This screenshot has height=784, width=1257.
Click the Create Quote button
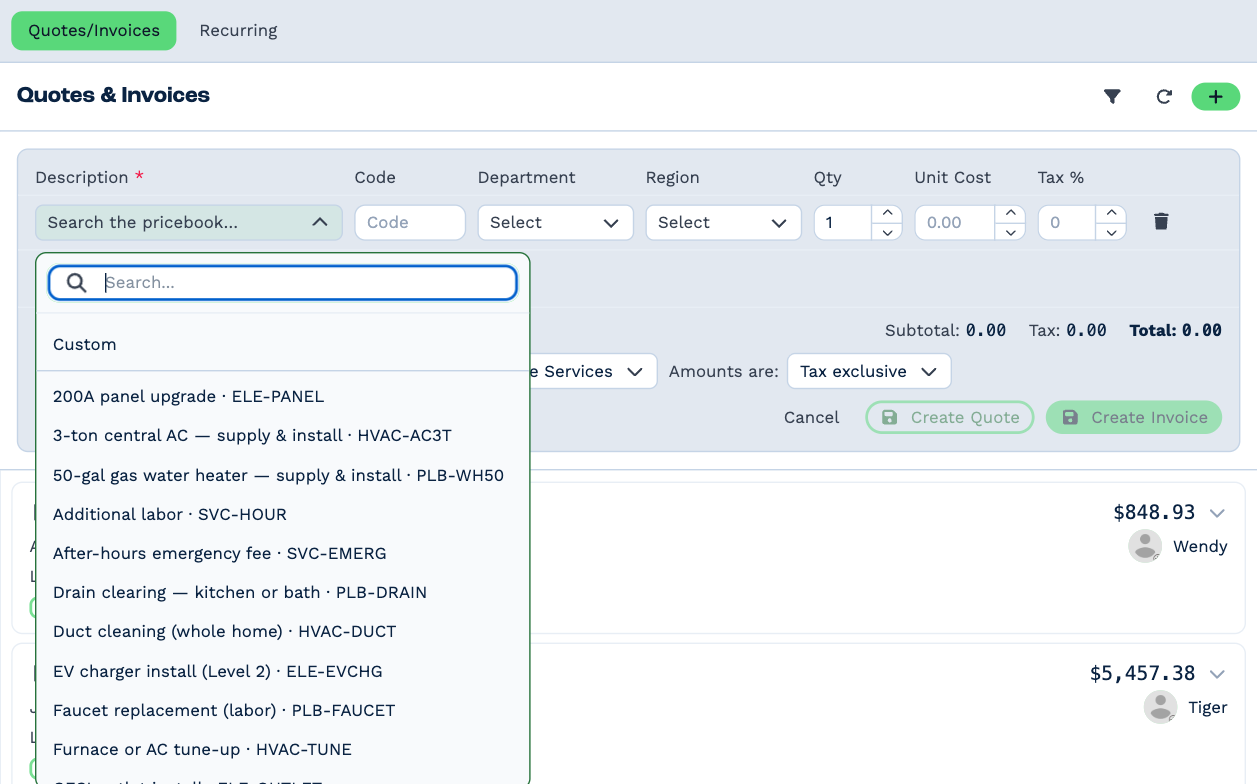[x=950, y=417]
